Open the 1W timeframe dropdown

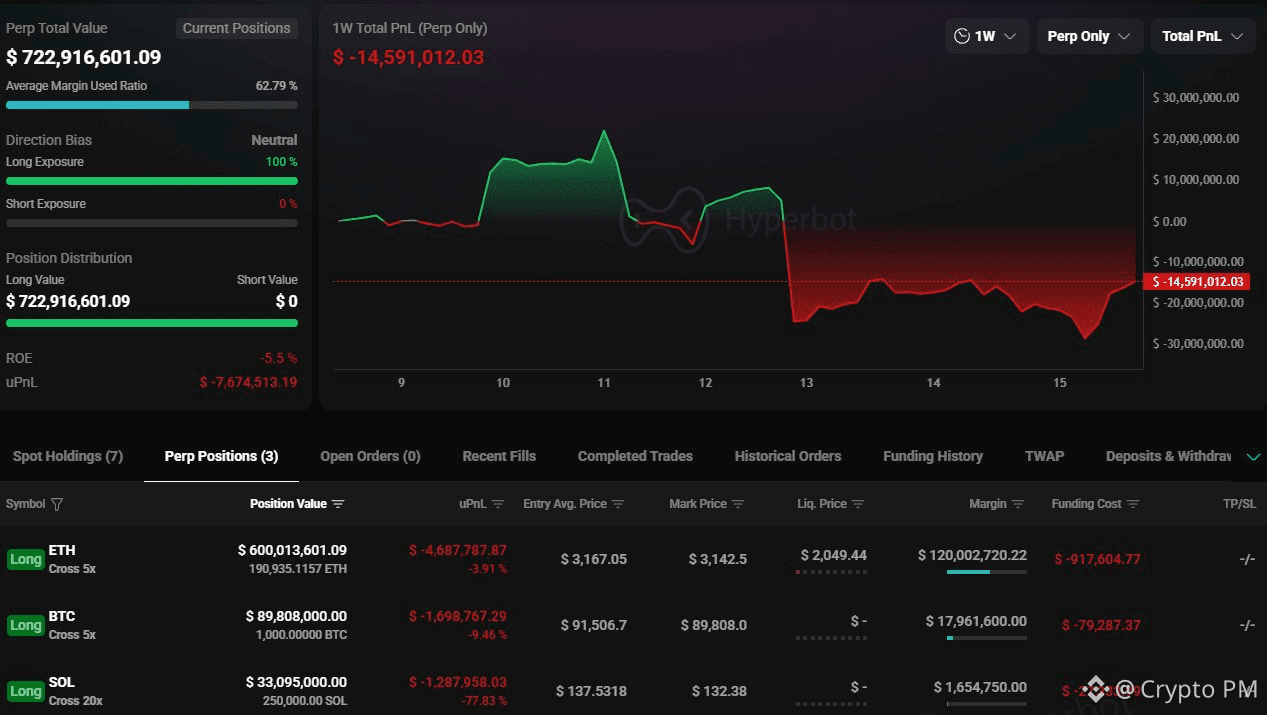tap(988, 36)
